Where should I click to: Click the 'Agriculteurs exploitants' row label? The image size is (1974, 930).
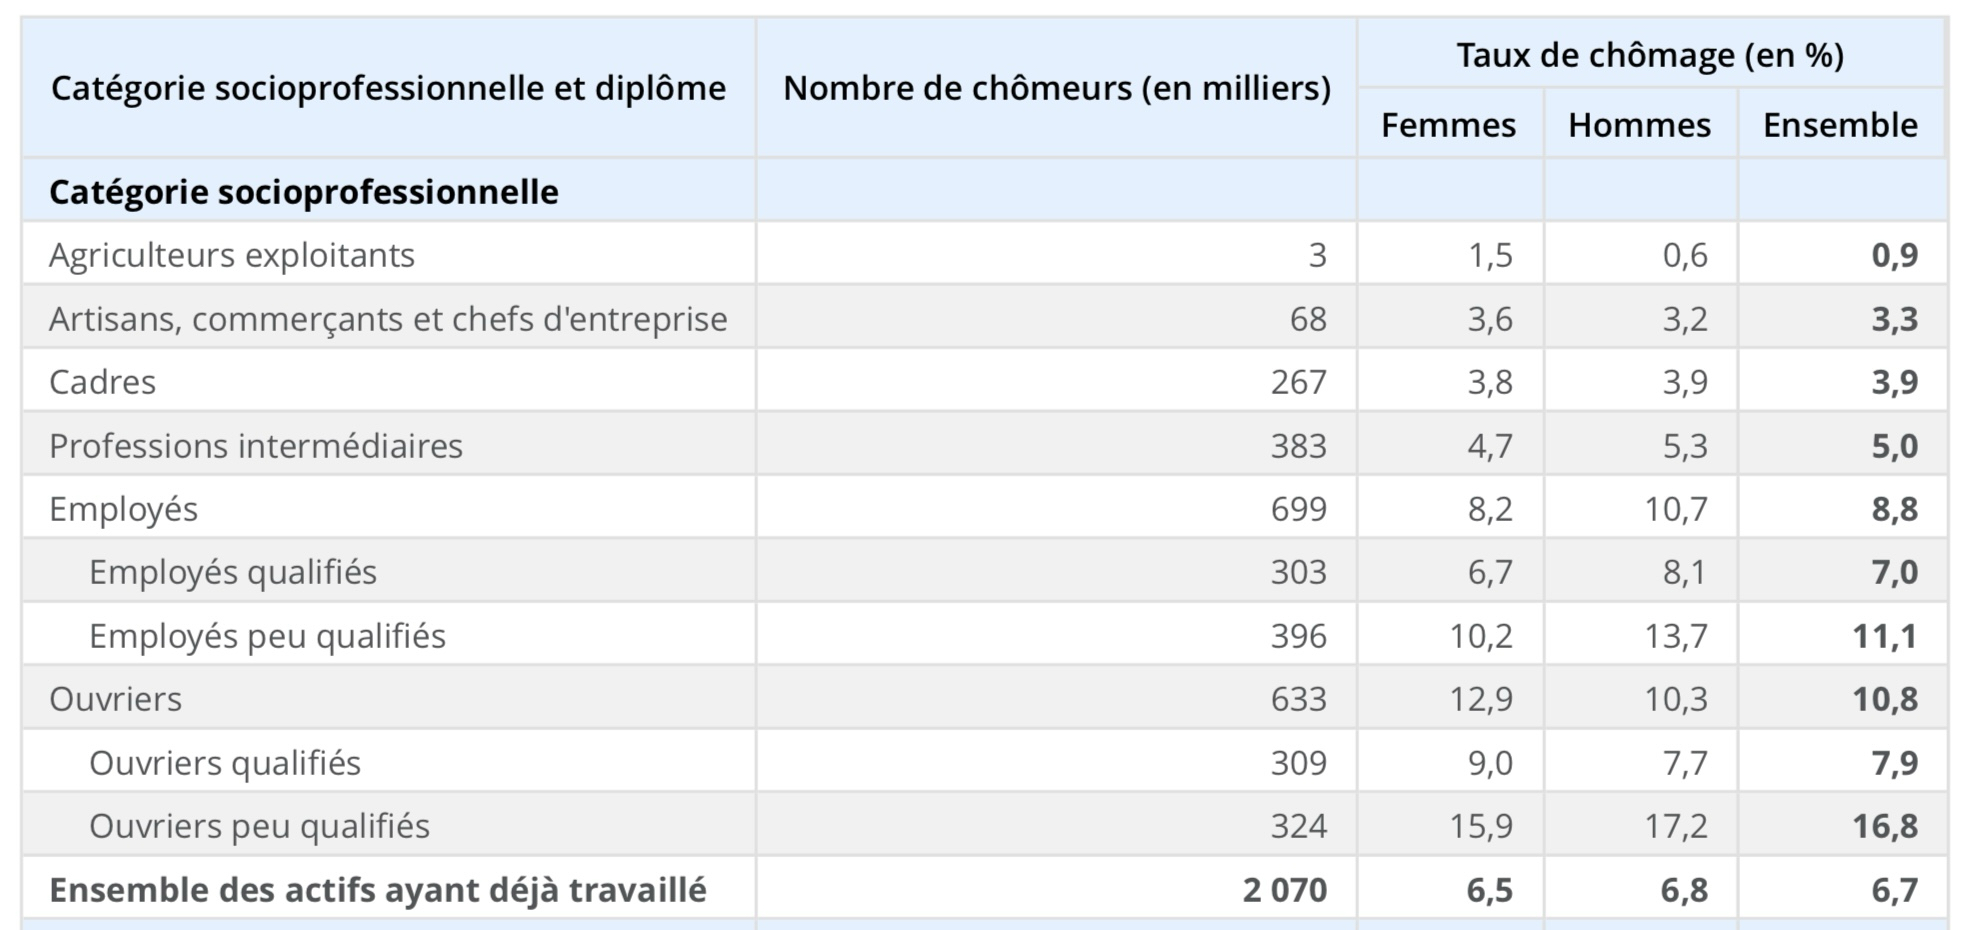tap(232, 255)
